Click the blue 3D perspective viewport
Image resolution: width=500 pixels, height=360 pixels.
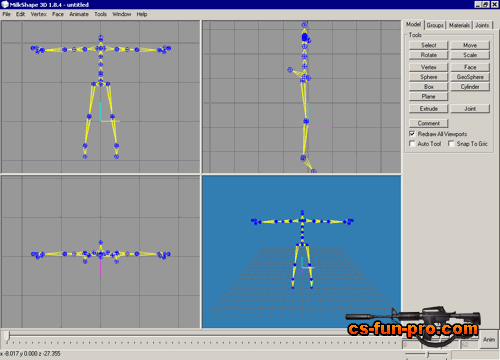[301, 252]
